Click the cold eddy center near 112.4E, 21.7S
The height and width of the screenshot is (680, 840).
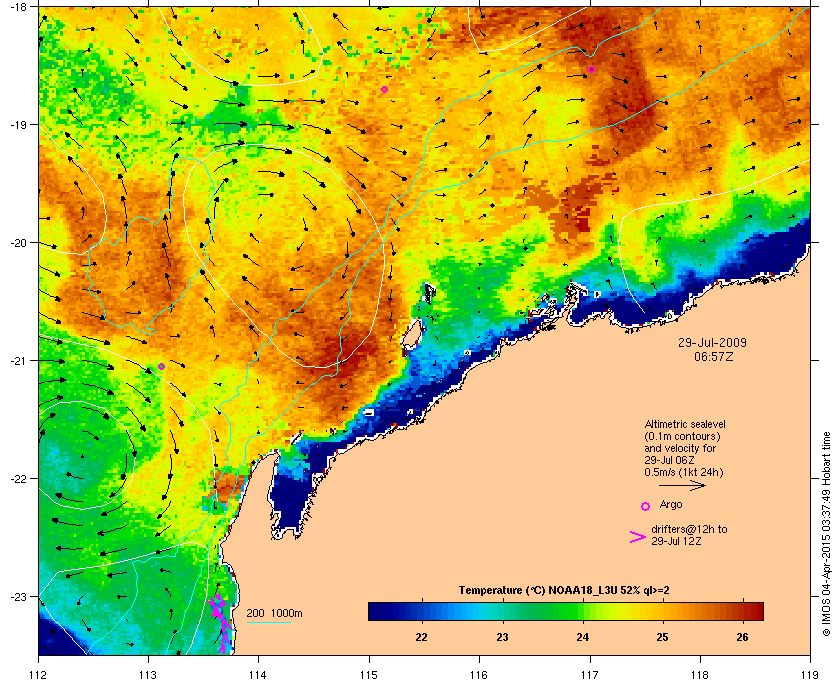coord(82,455)
